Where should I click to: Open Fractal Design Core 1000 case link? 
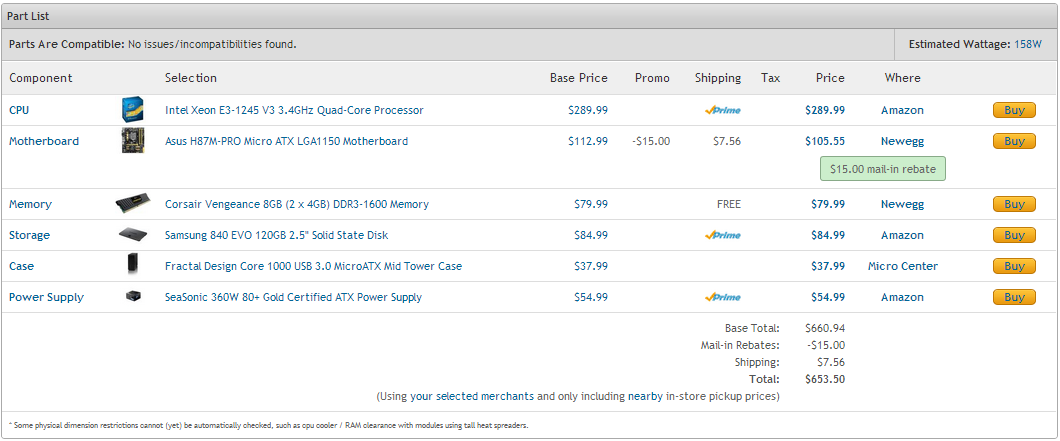coord(314,266)
